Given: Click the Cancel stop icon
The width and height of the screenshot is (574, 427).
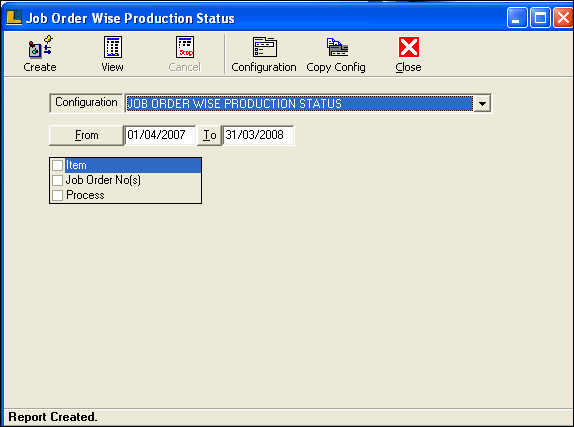Looking at the screenshot, I should pyautogui.click(x=185, y=47).
